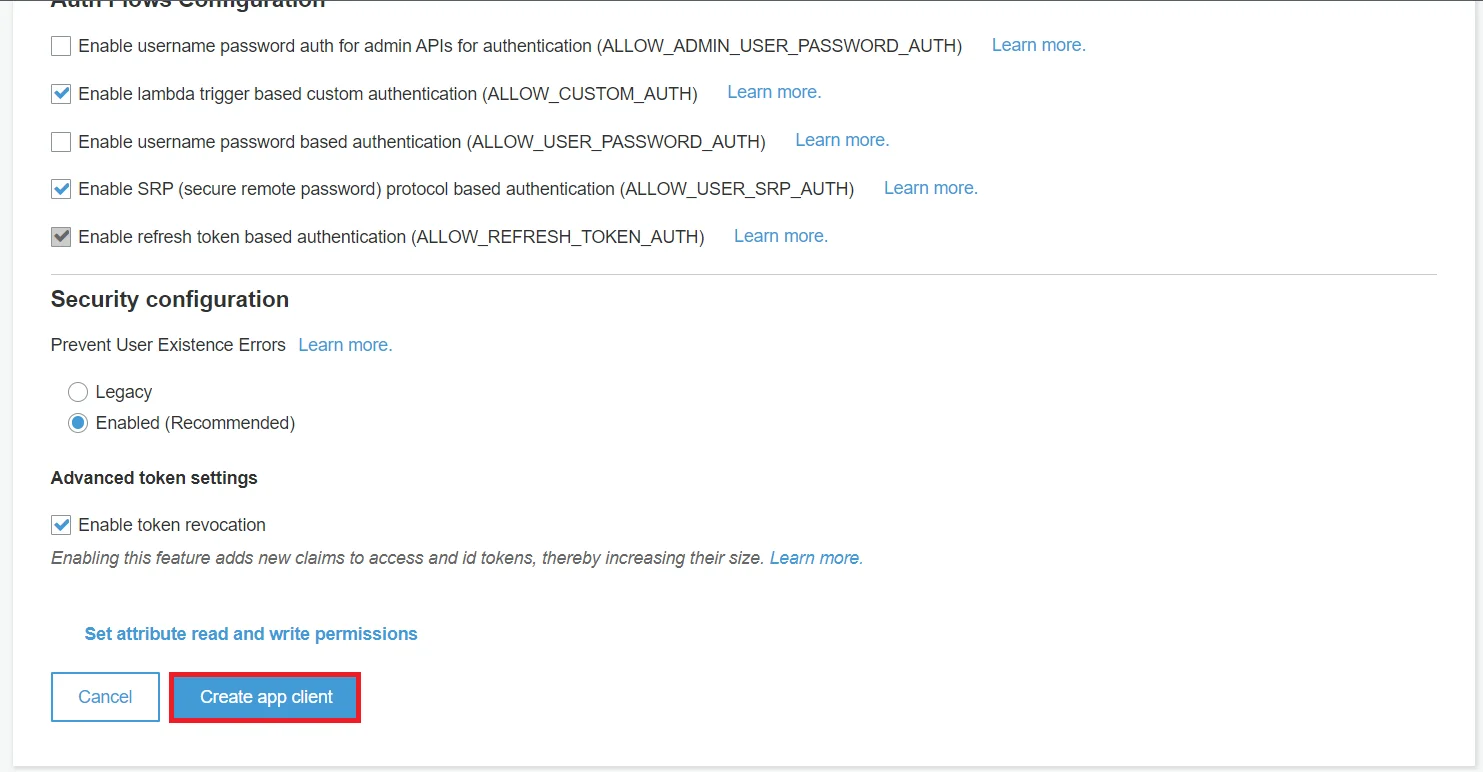Click Create app client button
Viewport: 1483px width, 772px height.
tap(266, 697)
